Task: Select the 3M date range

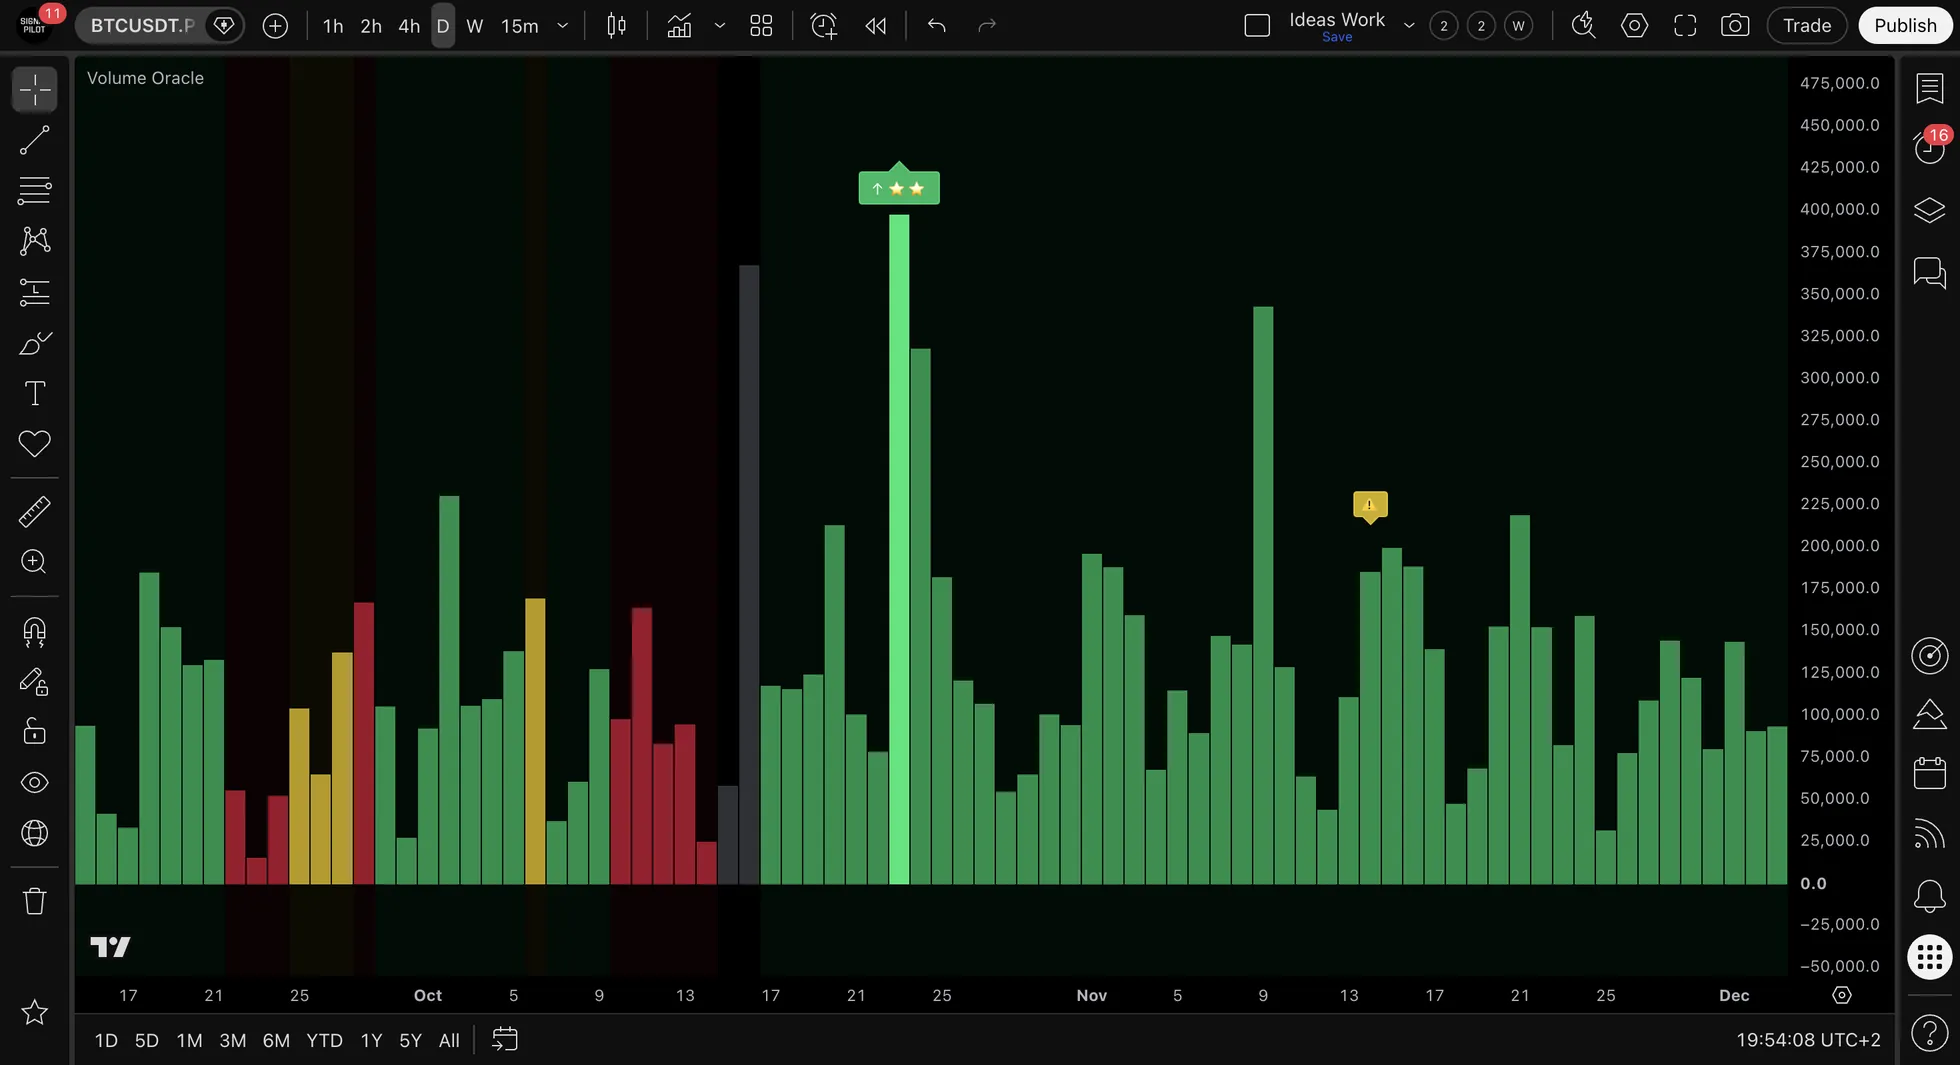Action: 233,1040
